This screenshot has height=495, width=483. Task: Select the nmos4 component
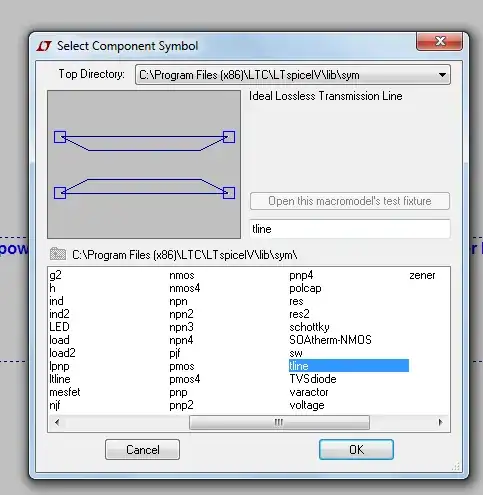185,288
